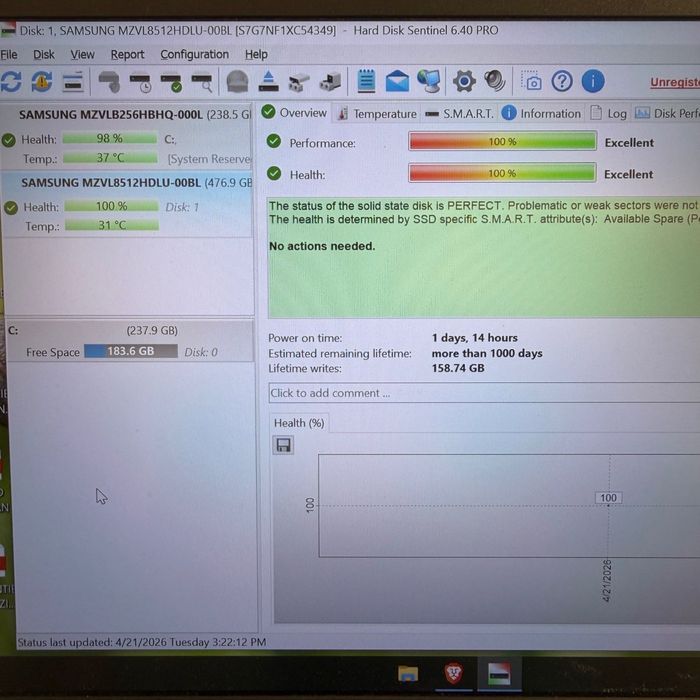This screenshot has height=700, width=700.
Task: Click the gray dome disk icon
Action: click(x=237, y=82)
